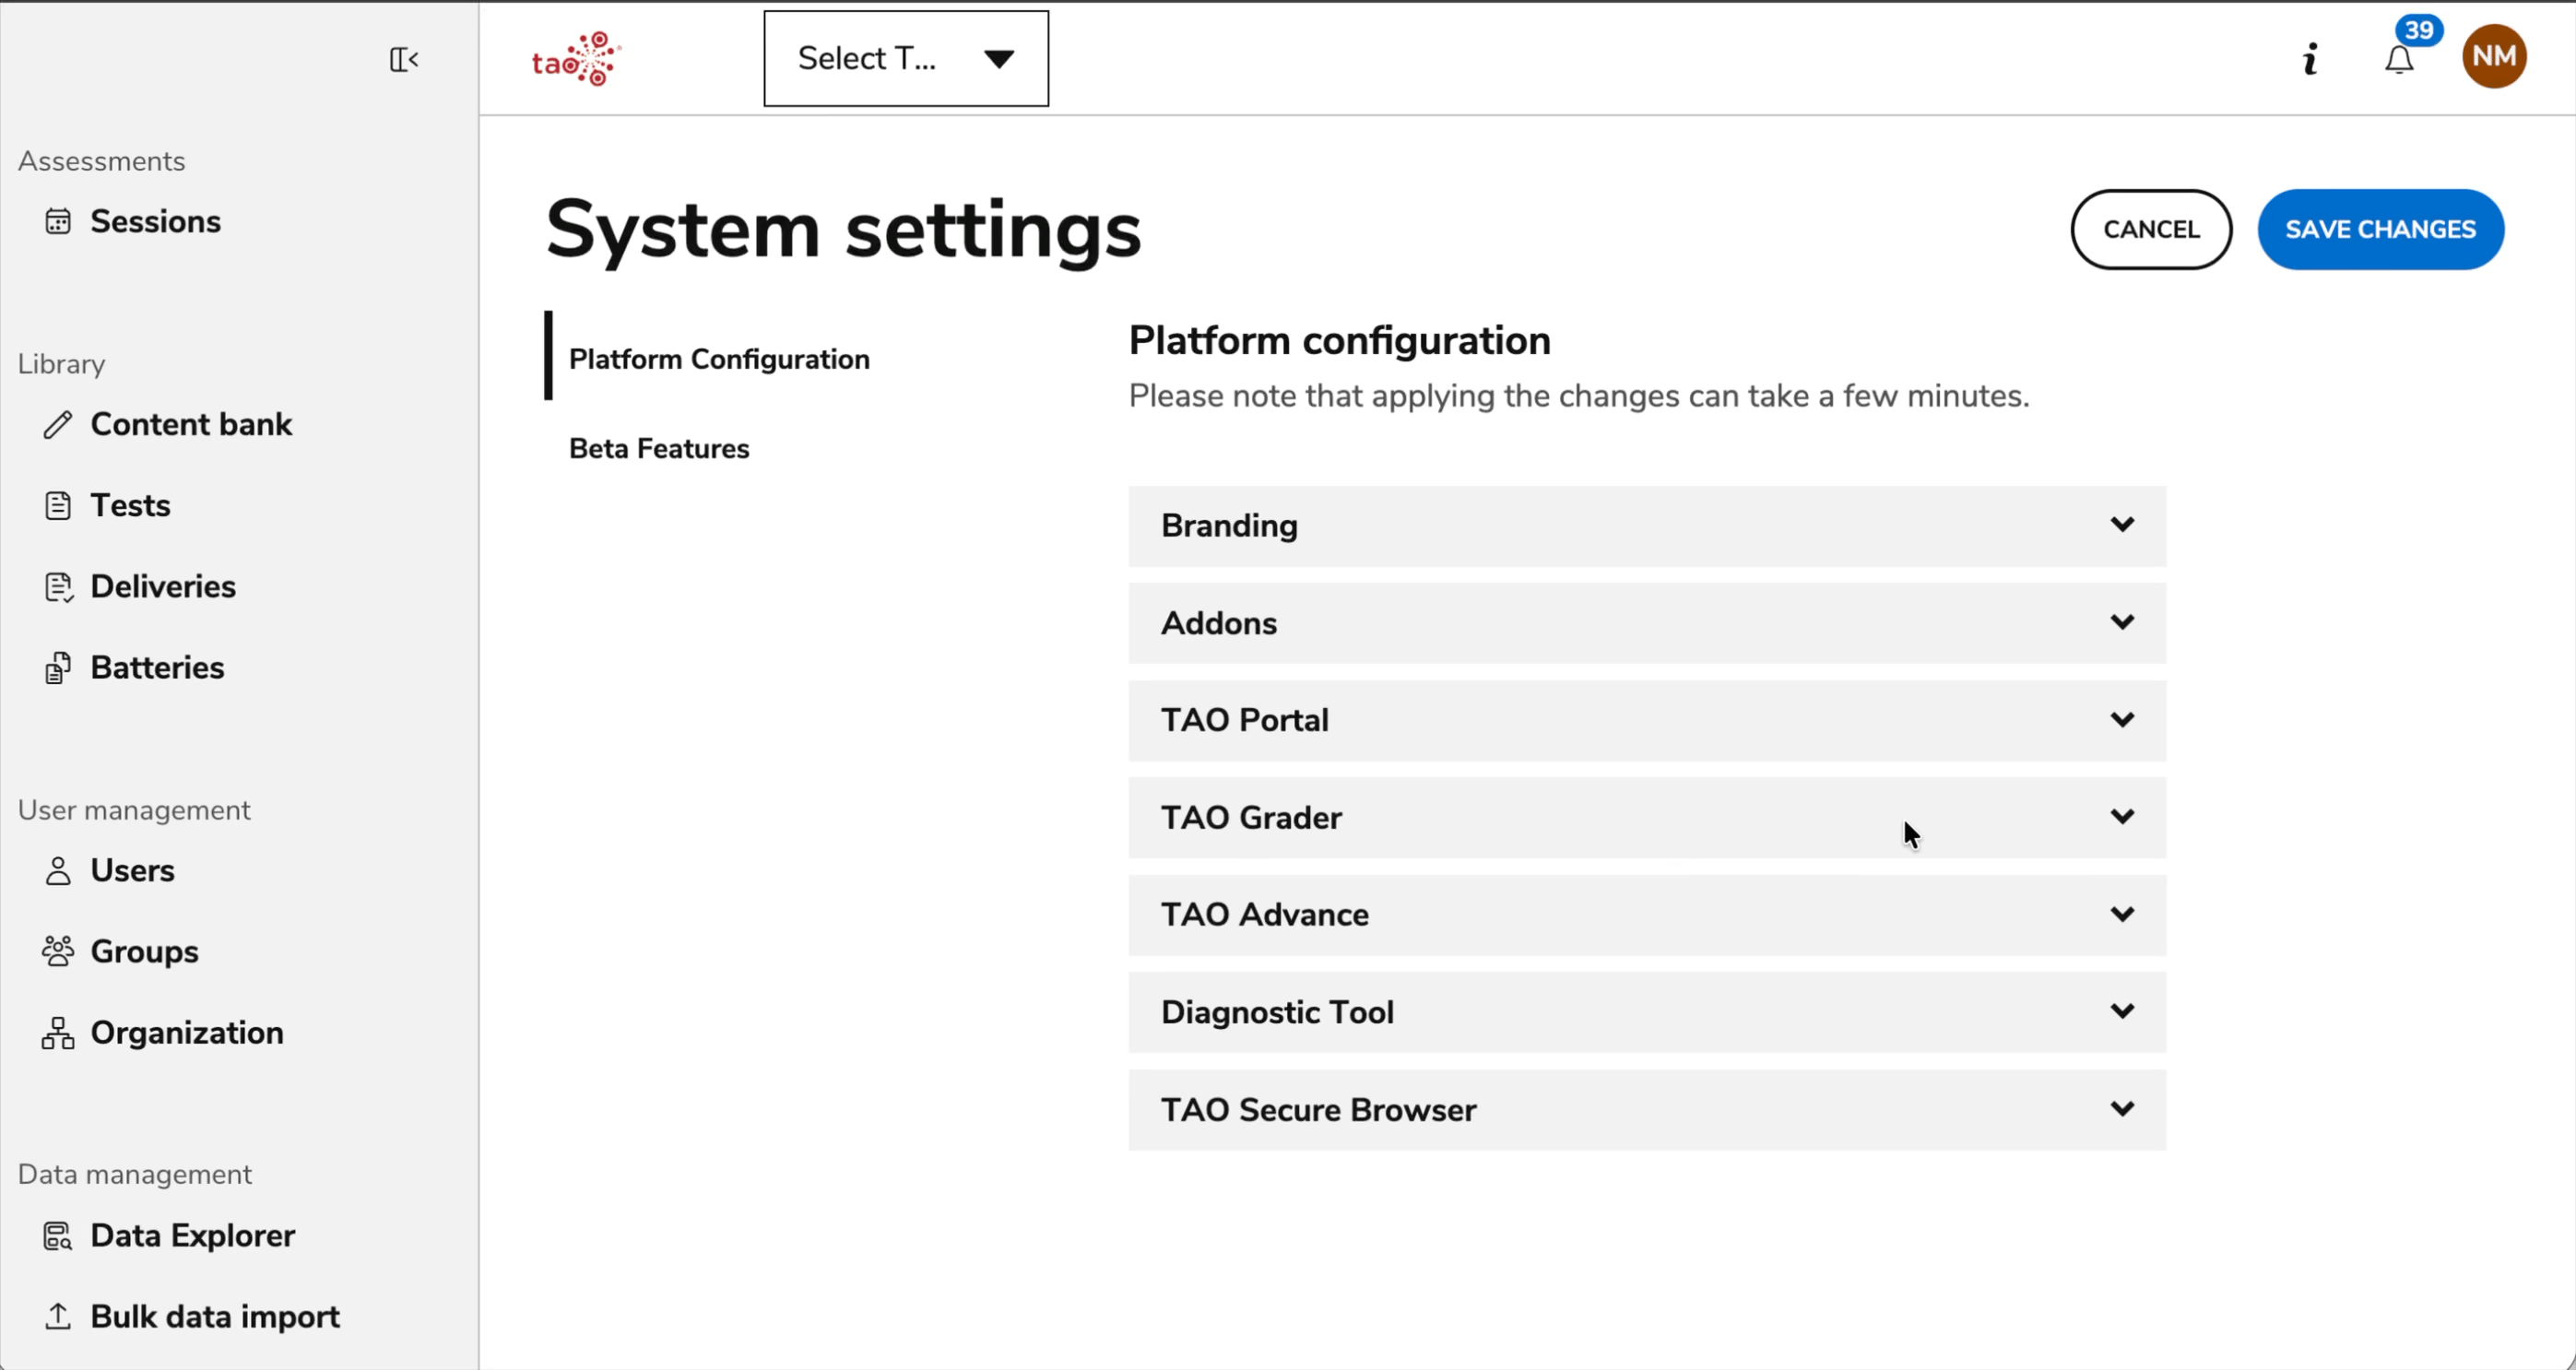Open Tests in the sidebar

(x=130, y=506)
